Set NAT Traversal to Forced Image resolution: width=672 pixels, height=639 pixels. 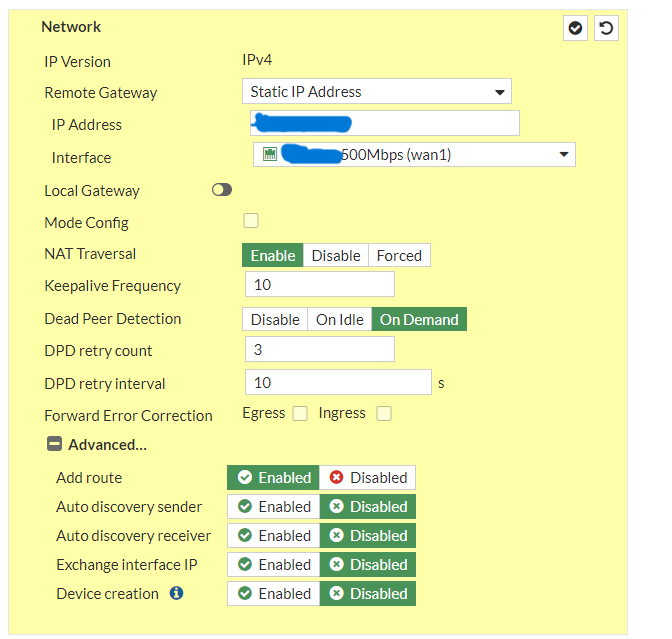399,256
